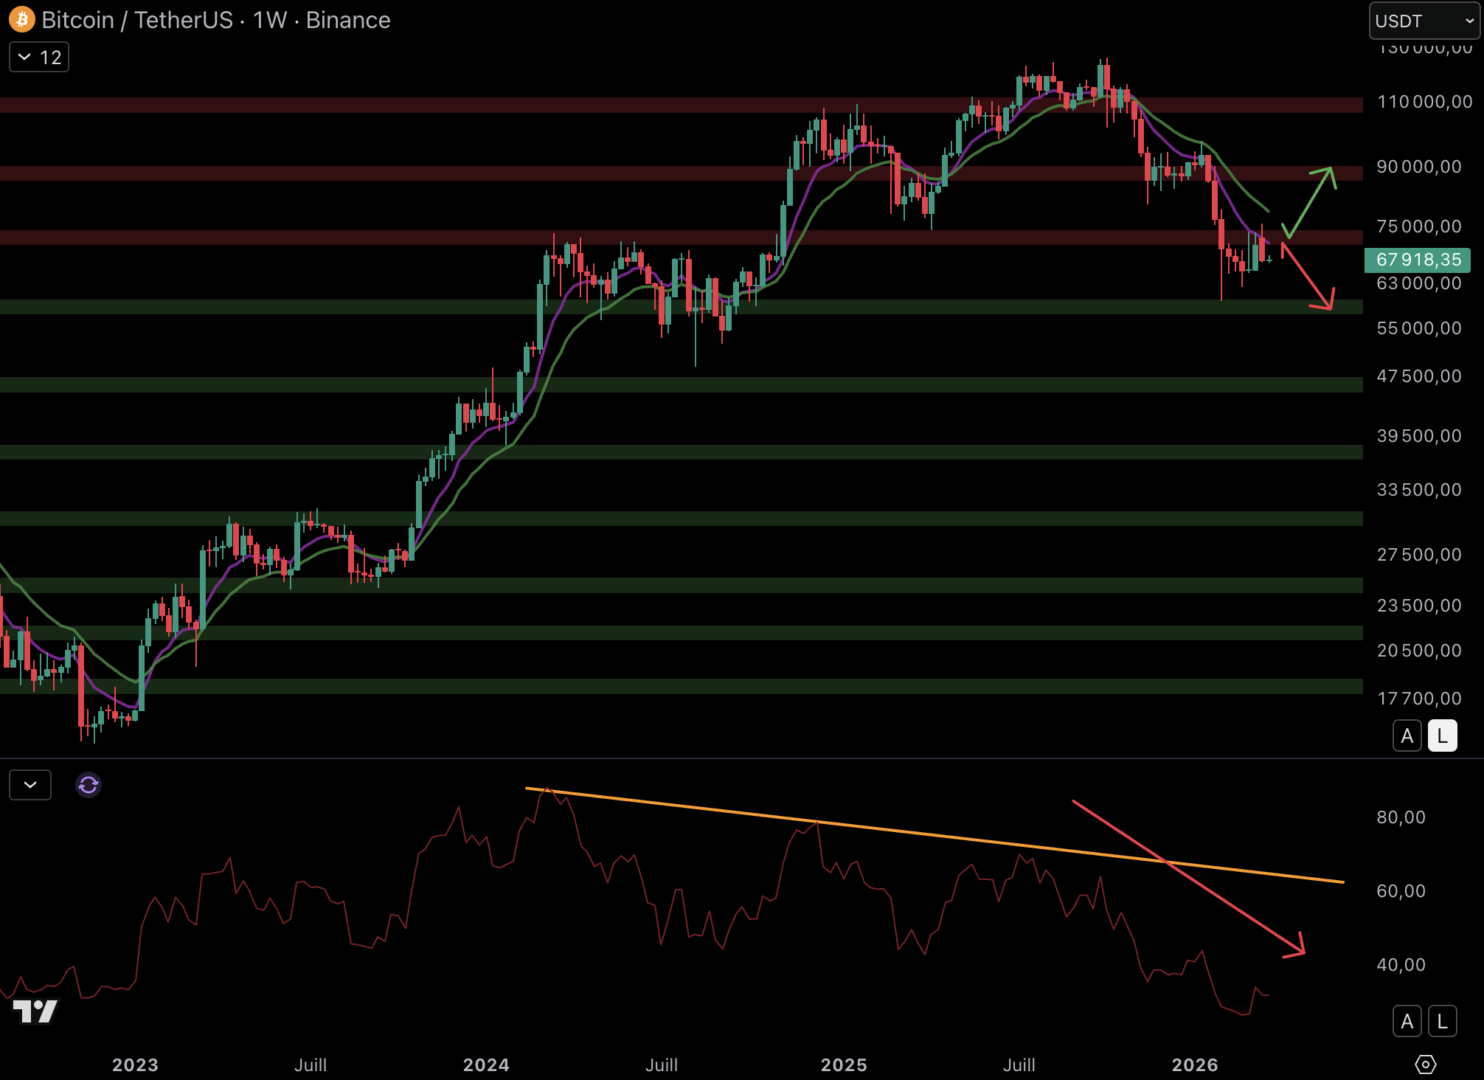
Task: Toggle log scale on the lower indicator pane
Action: coord(1442,1021)
